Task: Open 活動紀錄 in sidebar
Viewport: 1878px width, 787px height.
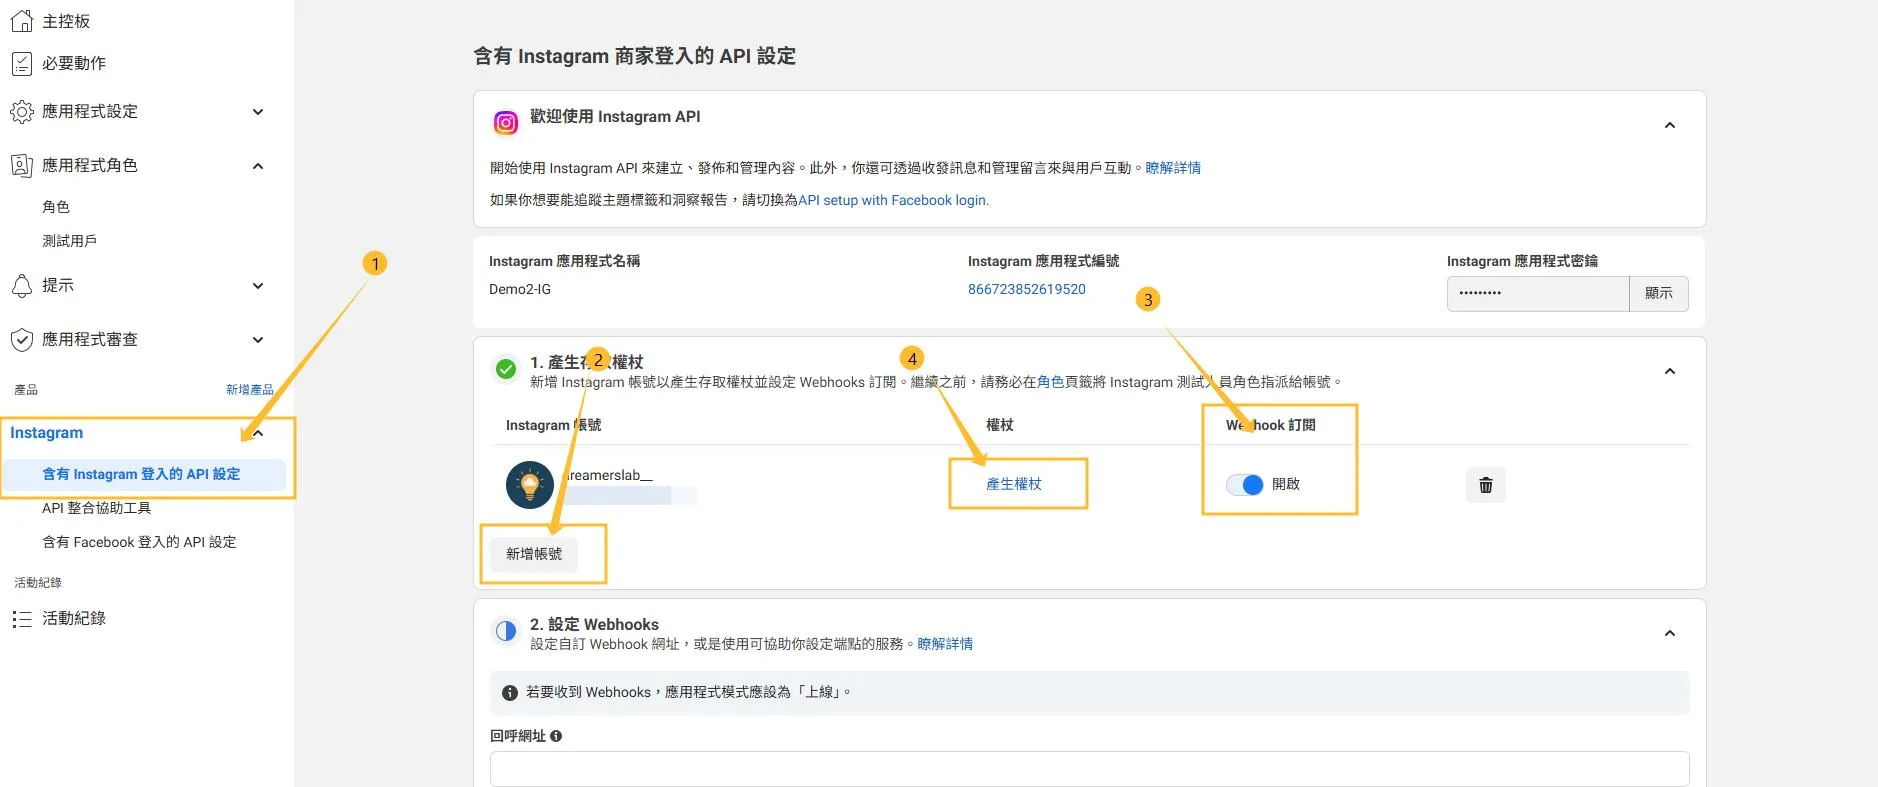Action: tap(74, 619)
